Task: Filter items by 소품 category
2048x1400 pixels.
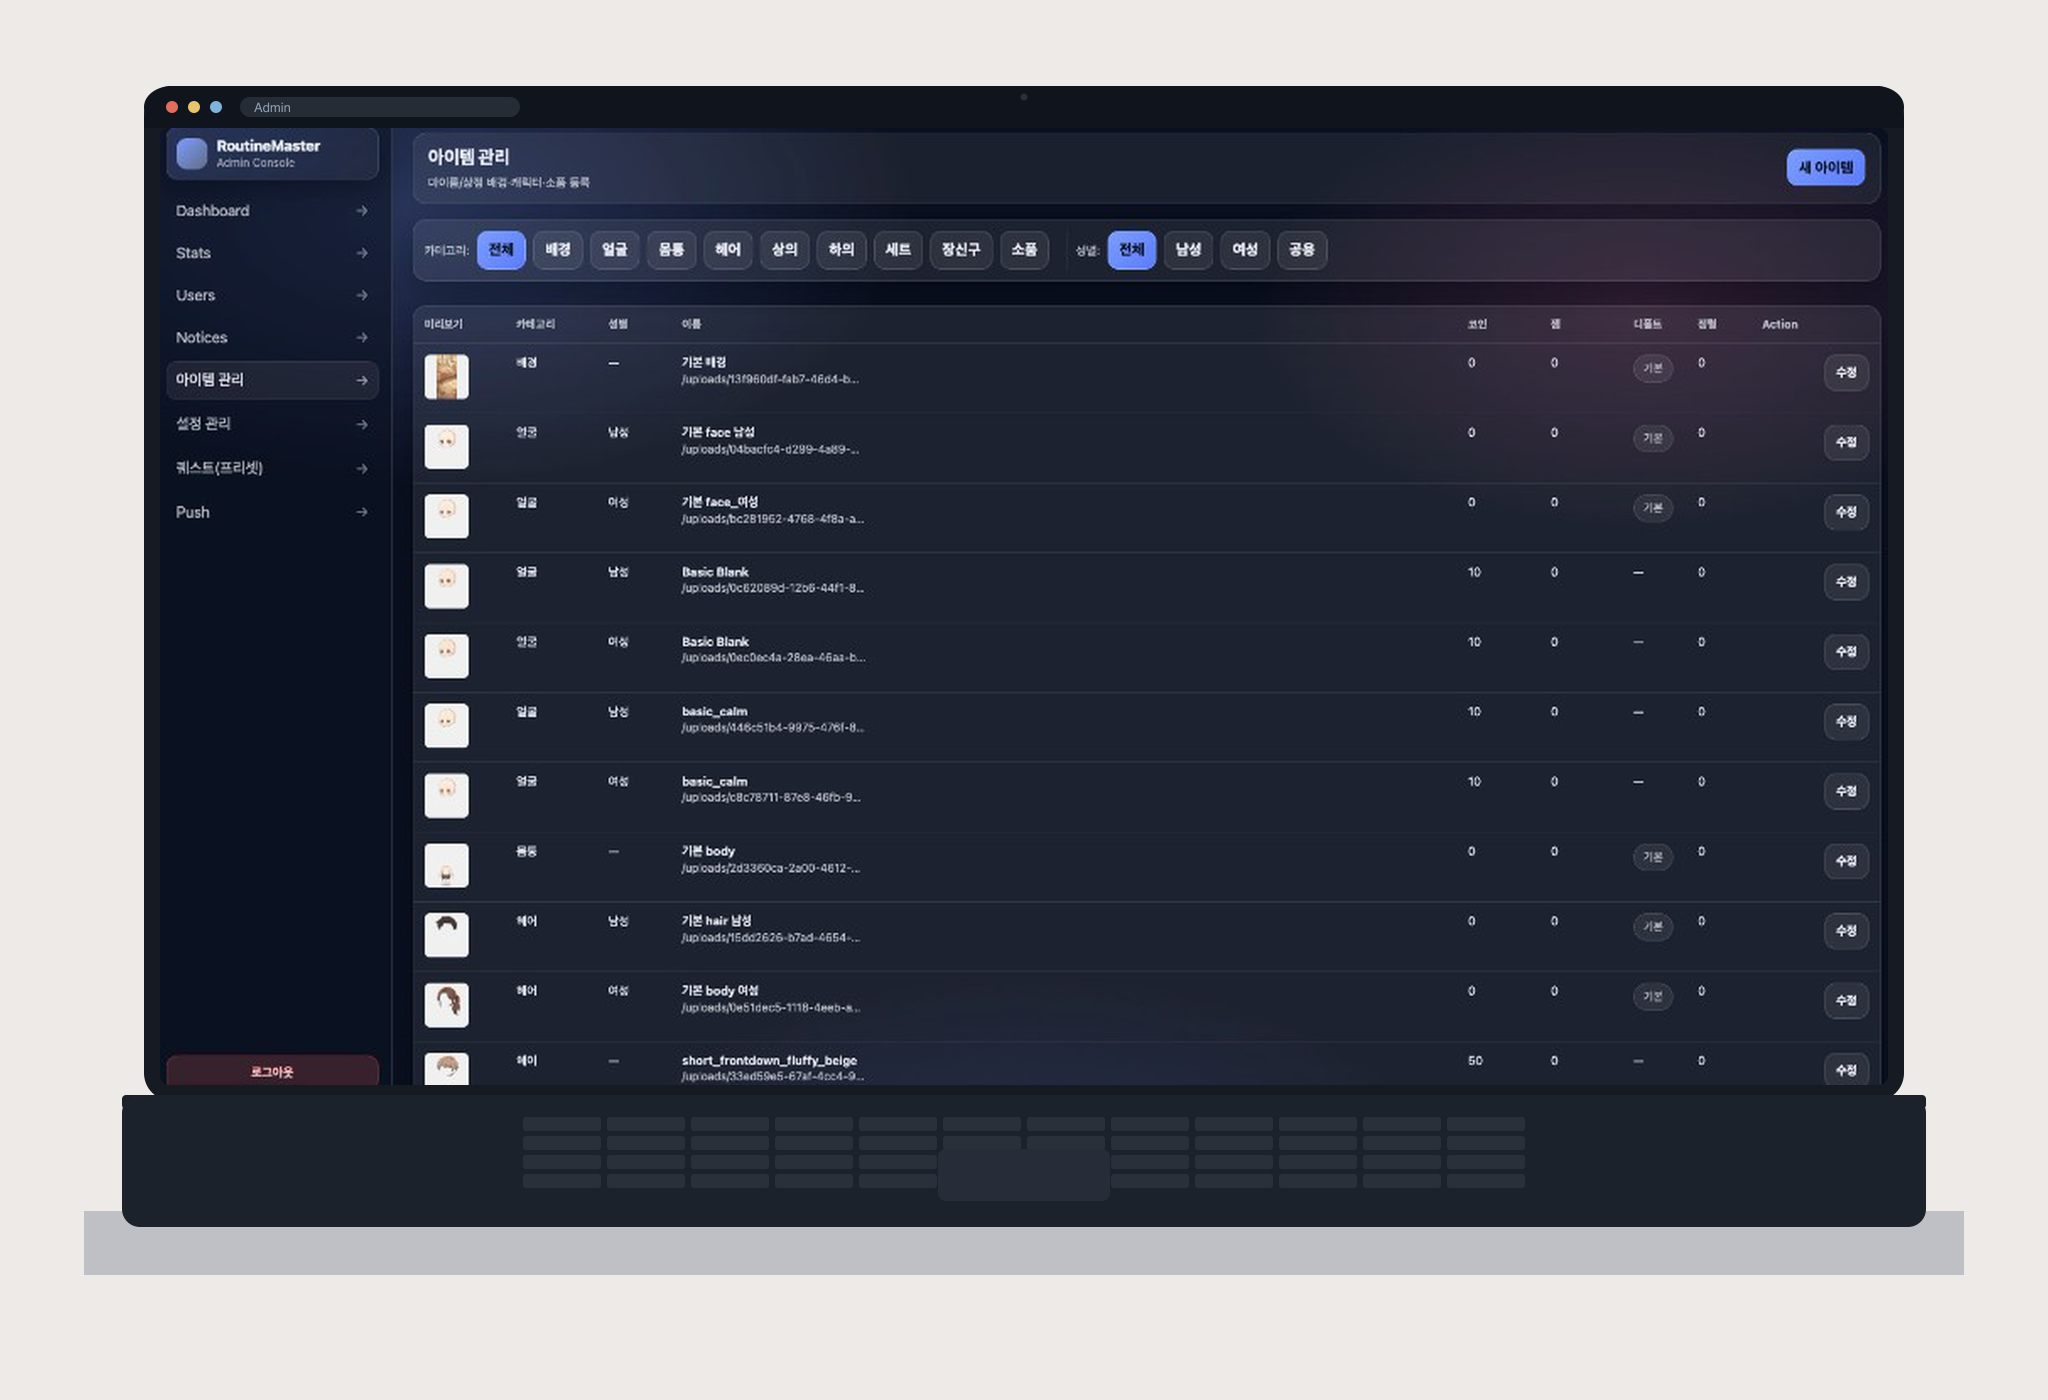Action: click(1024, 250)
